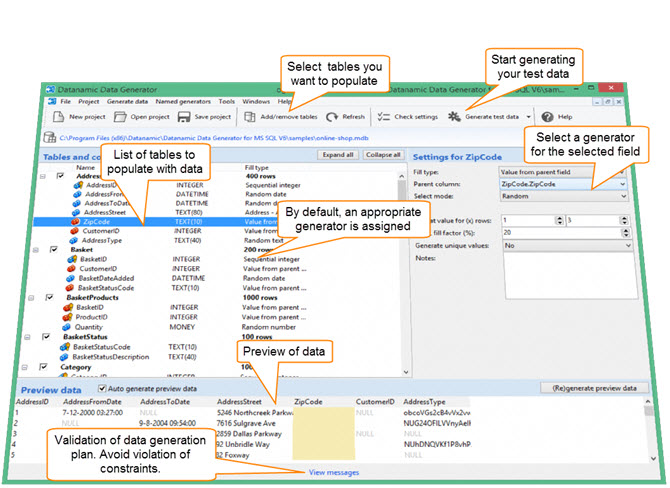
Task: Click (Re)generate preview data button
Action: [x=594, y=388]
